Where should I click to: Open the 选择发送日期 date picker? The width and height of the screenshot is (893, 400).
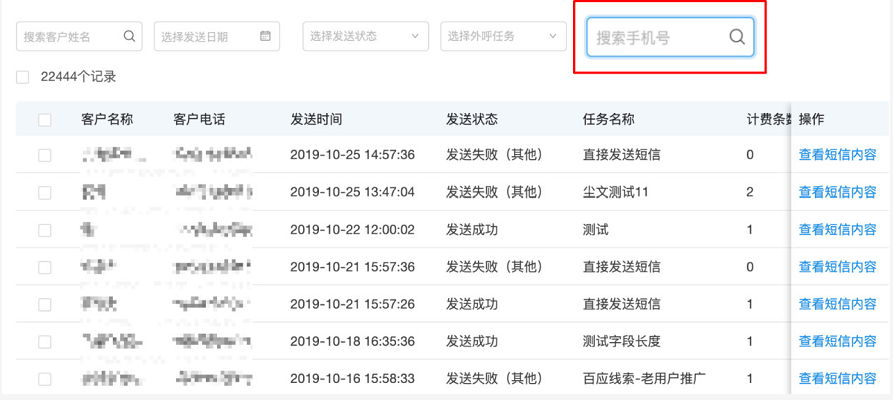tap(207, 36)
